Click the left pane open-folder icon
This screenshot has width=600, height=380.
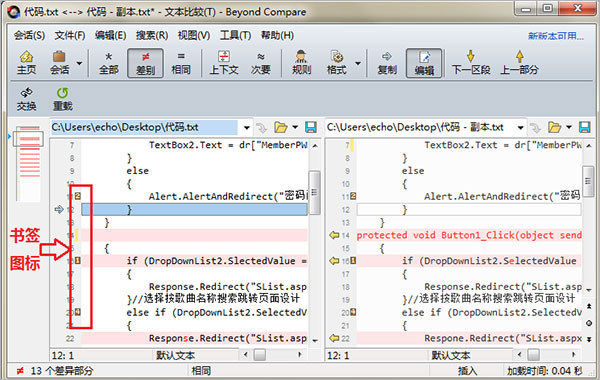pyautogui.click(x=281, y=127)
